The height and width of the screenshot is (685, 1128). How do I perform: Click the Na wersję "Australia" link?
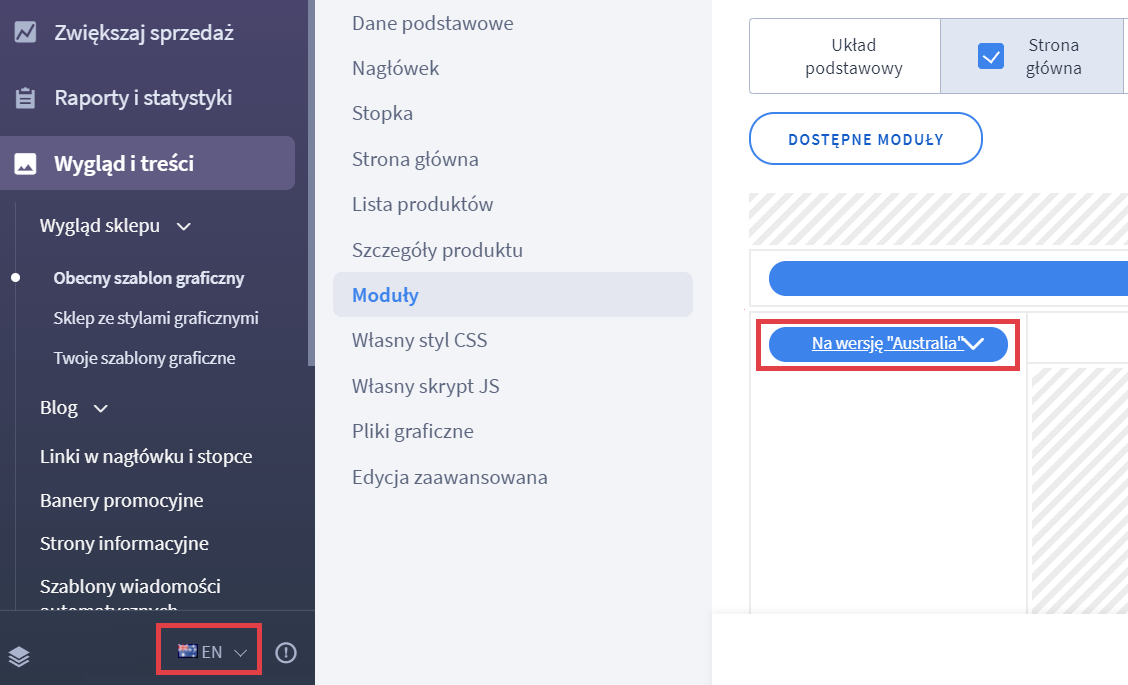pyautogui.click(x=886, y=344)
